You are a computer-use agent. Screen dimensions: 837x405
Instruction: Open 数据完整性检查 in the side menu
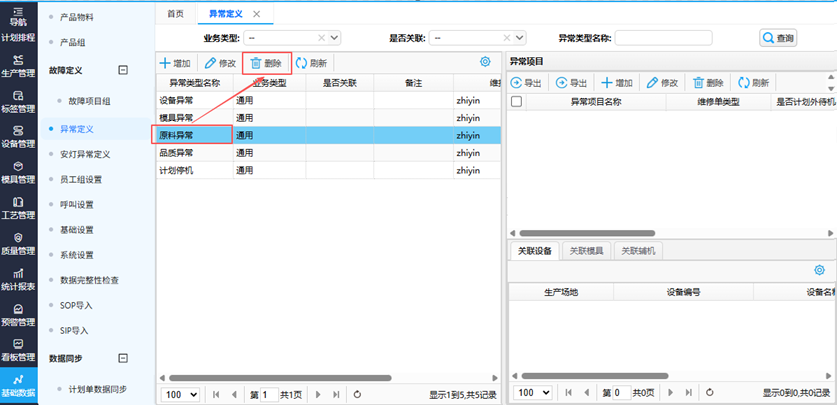pos(90,280)
